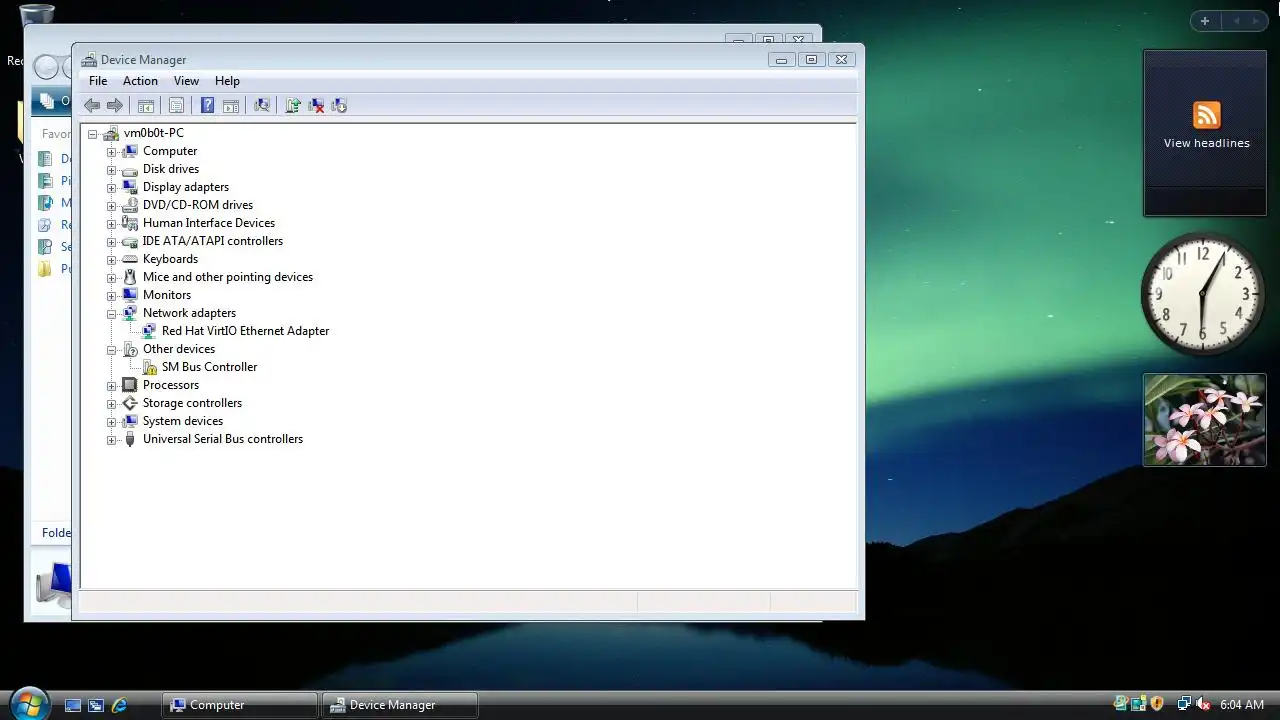The image size is (1280, 720).
Task: Click the flower slideshow gadget picture
Action: (1205, 420)
